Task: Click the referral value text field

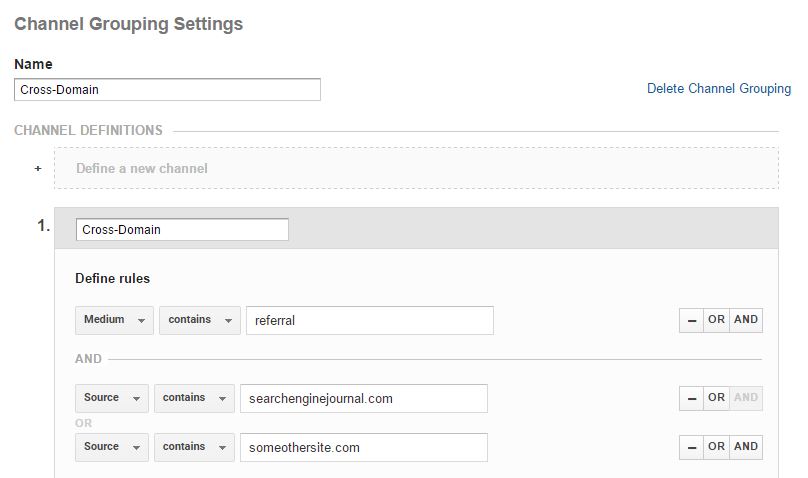Action: [x=370, y=320]
